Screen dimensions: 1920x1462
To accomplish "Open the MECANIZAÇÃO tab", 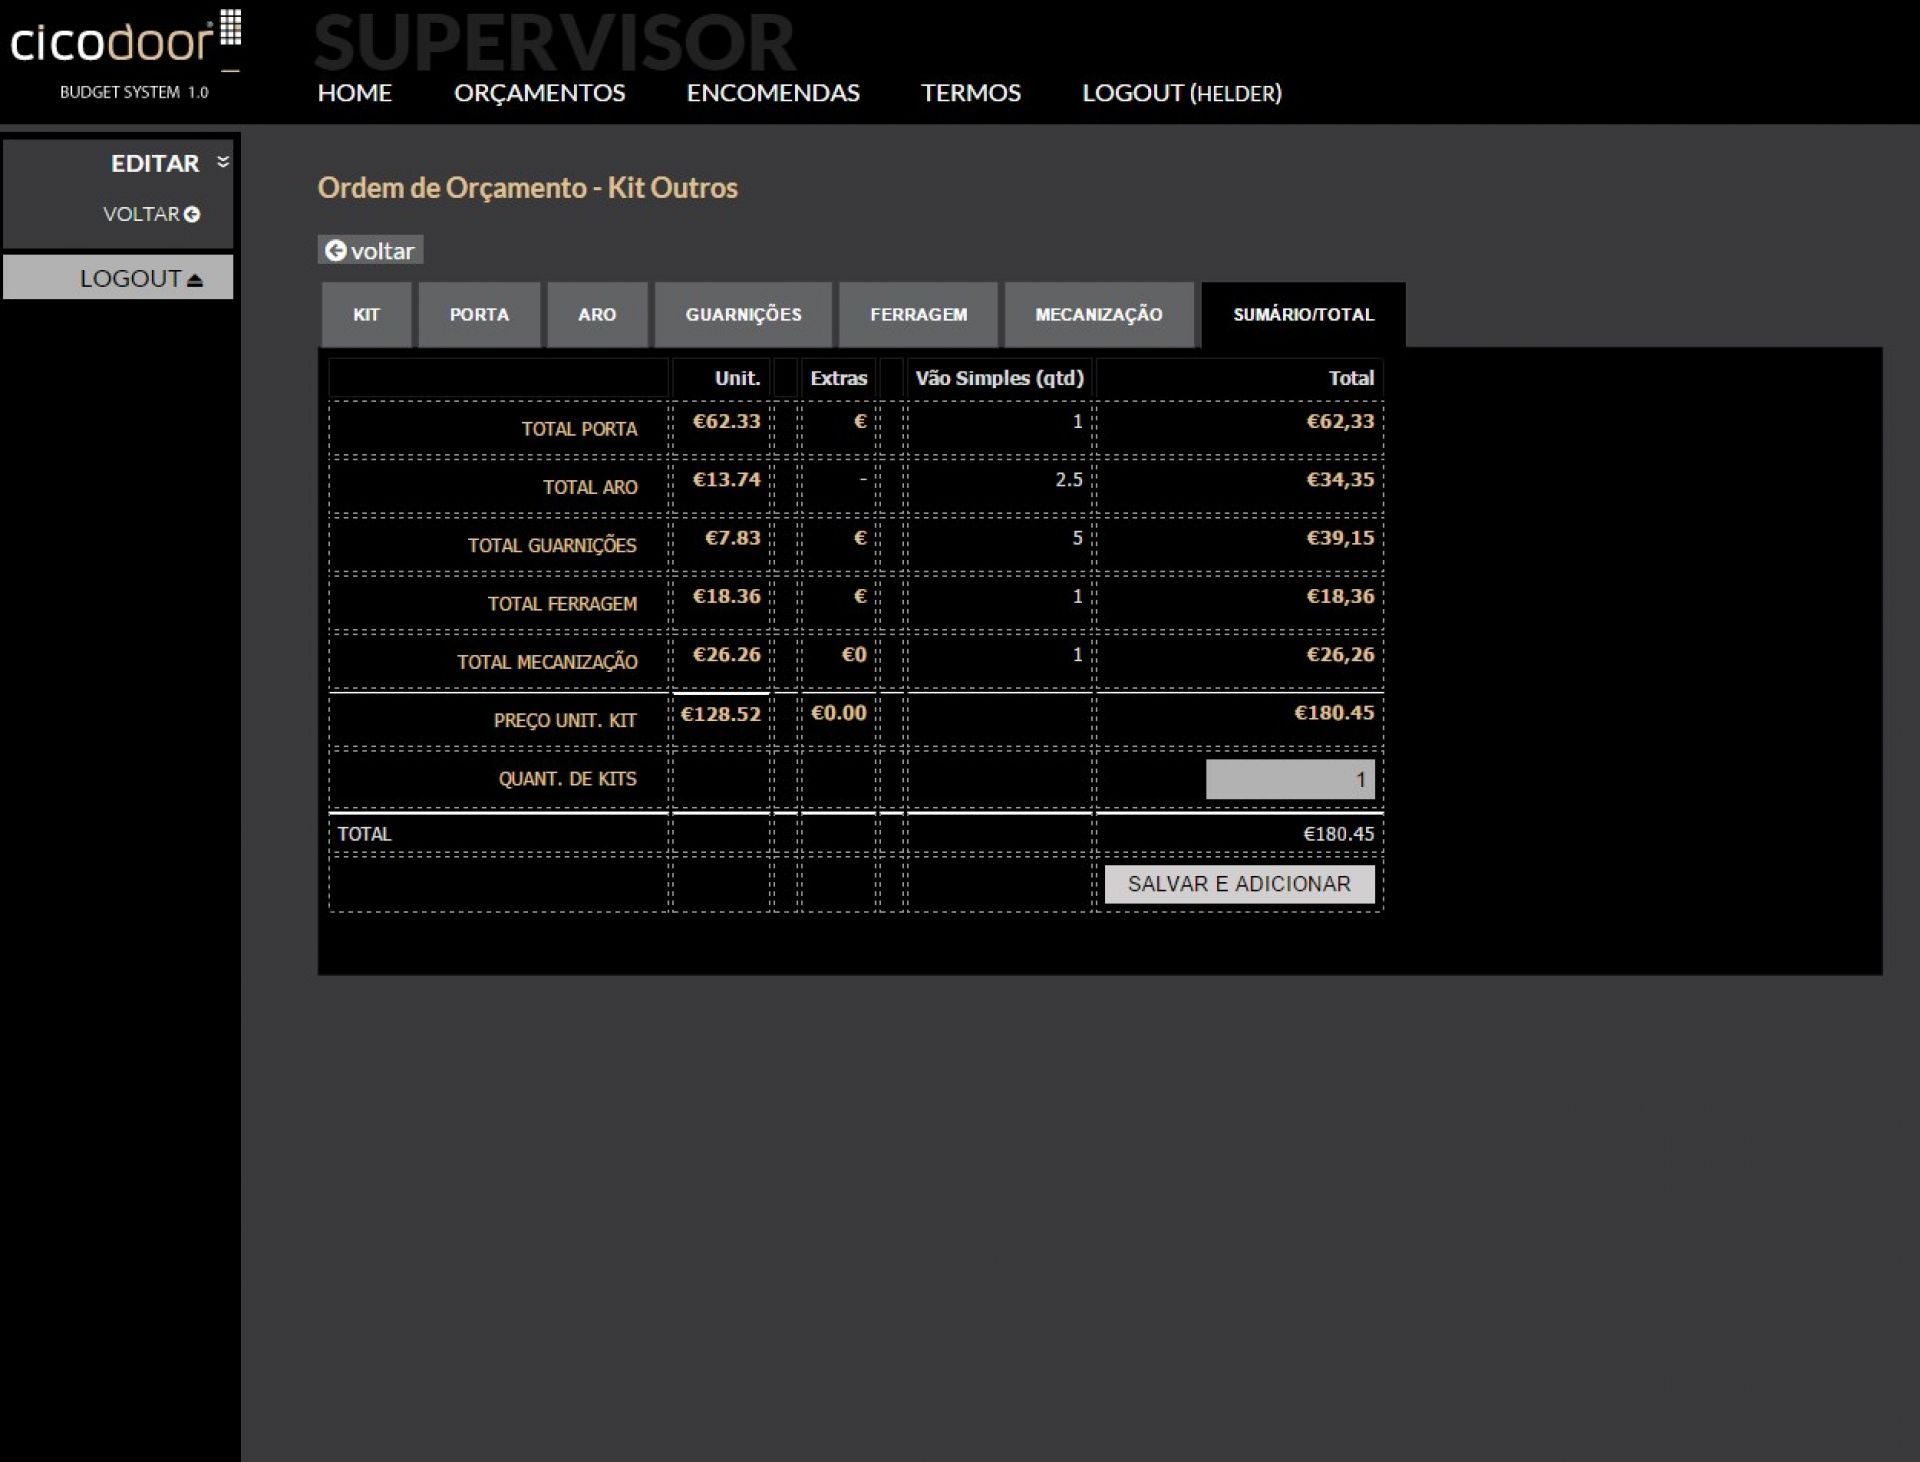I will point(1098,314).
